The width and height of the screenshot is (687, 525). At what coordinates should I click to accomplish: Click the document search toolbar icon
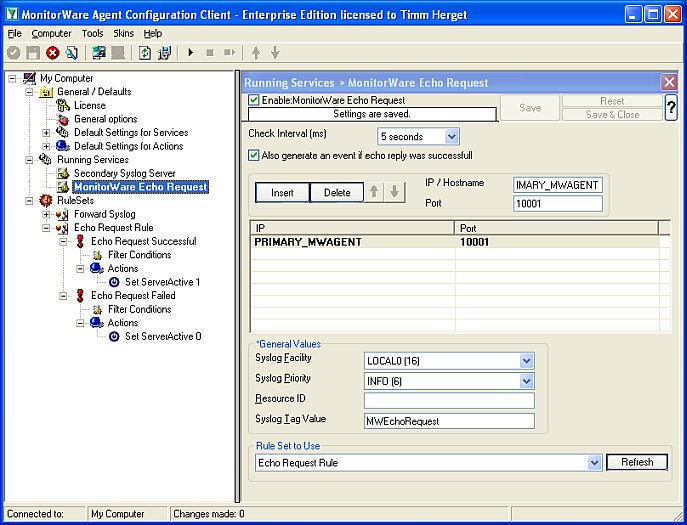72,53
